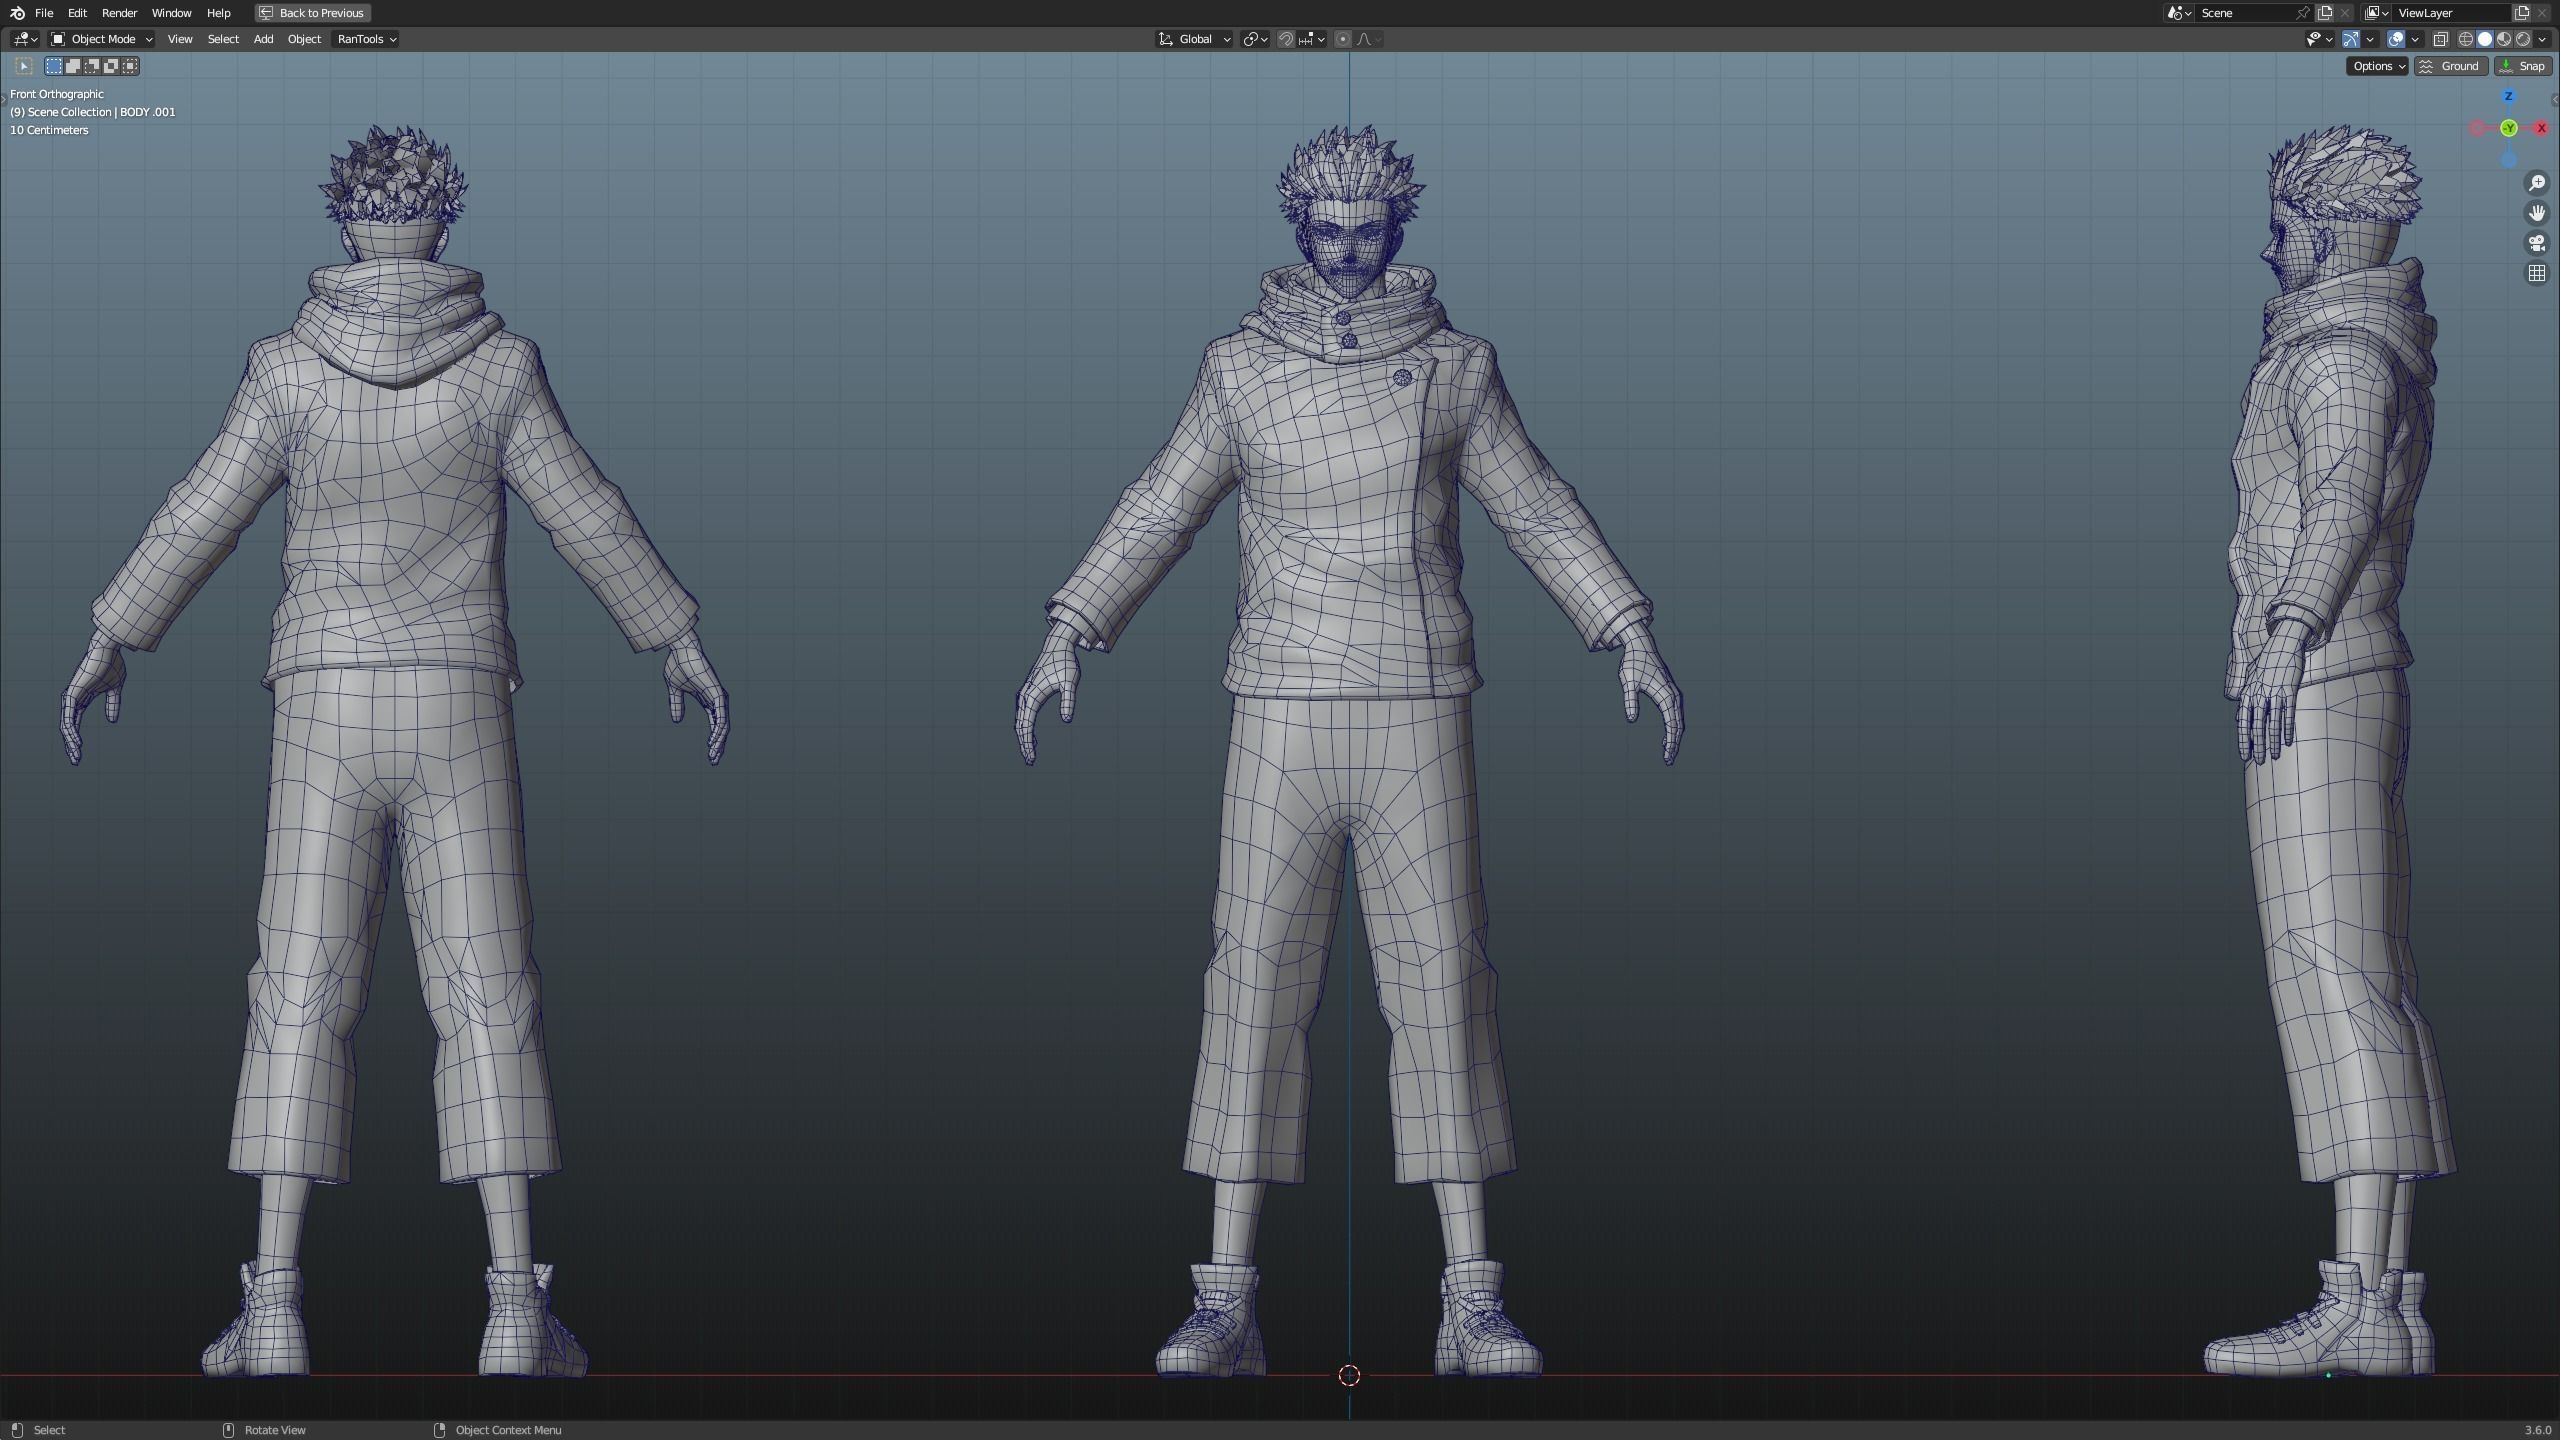Toggle proportional editing

click(x=1343, y=39)
